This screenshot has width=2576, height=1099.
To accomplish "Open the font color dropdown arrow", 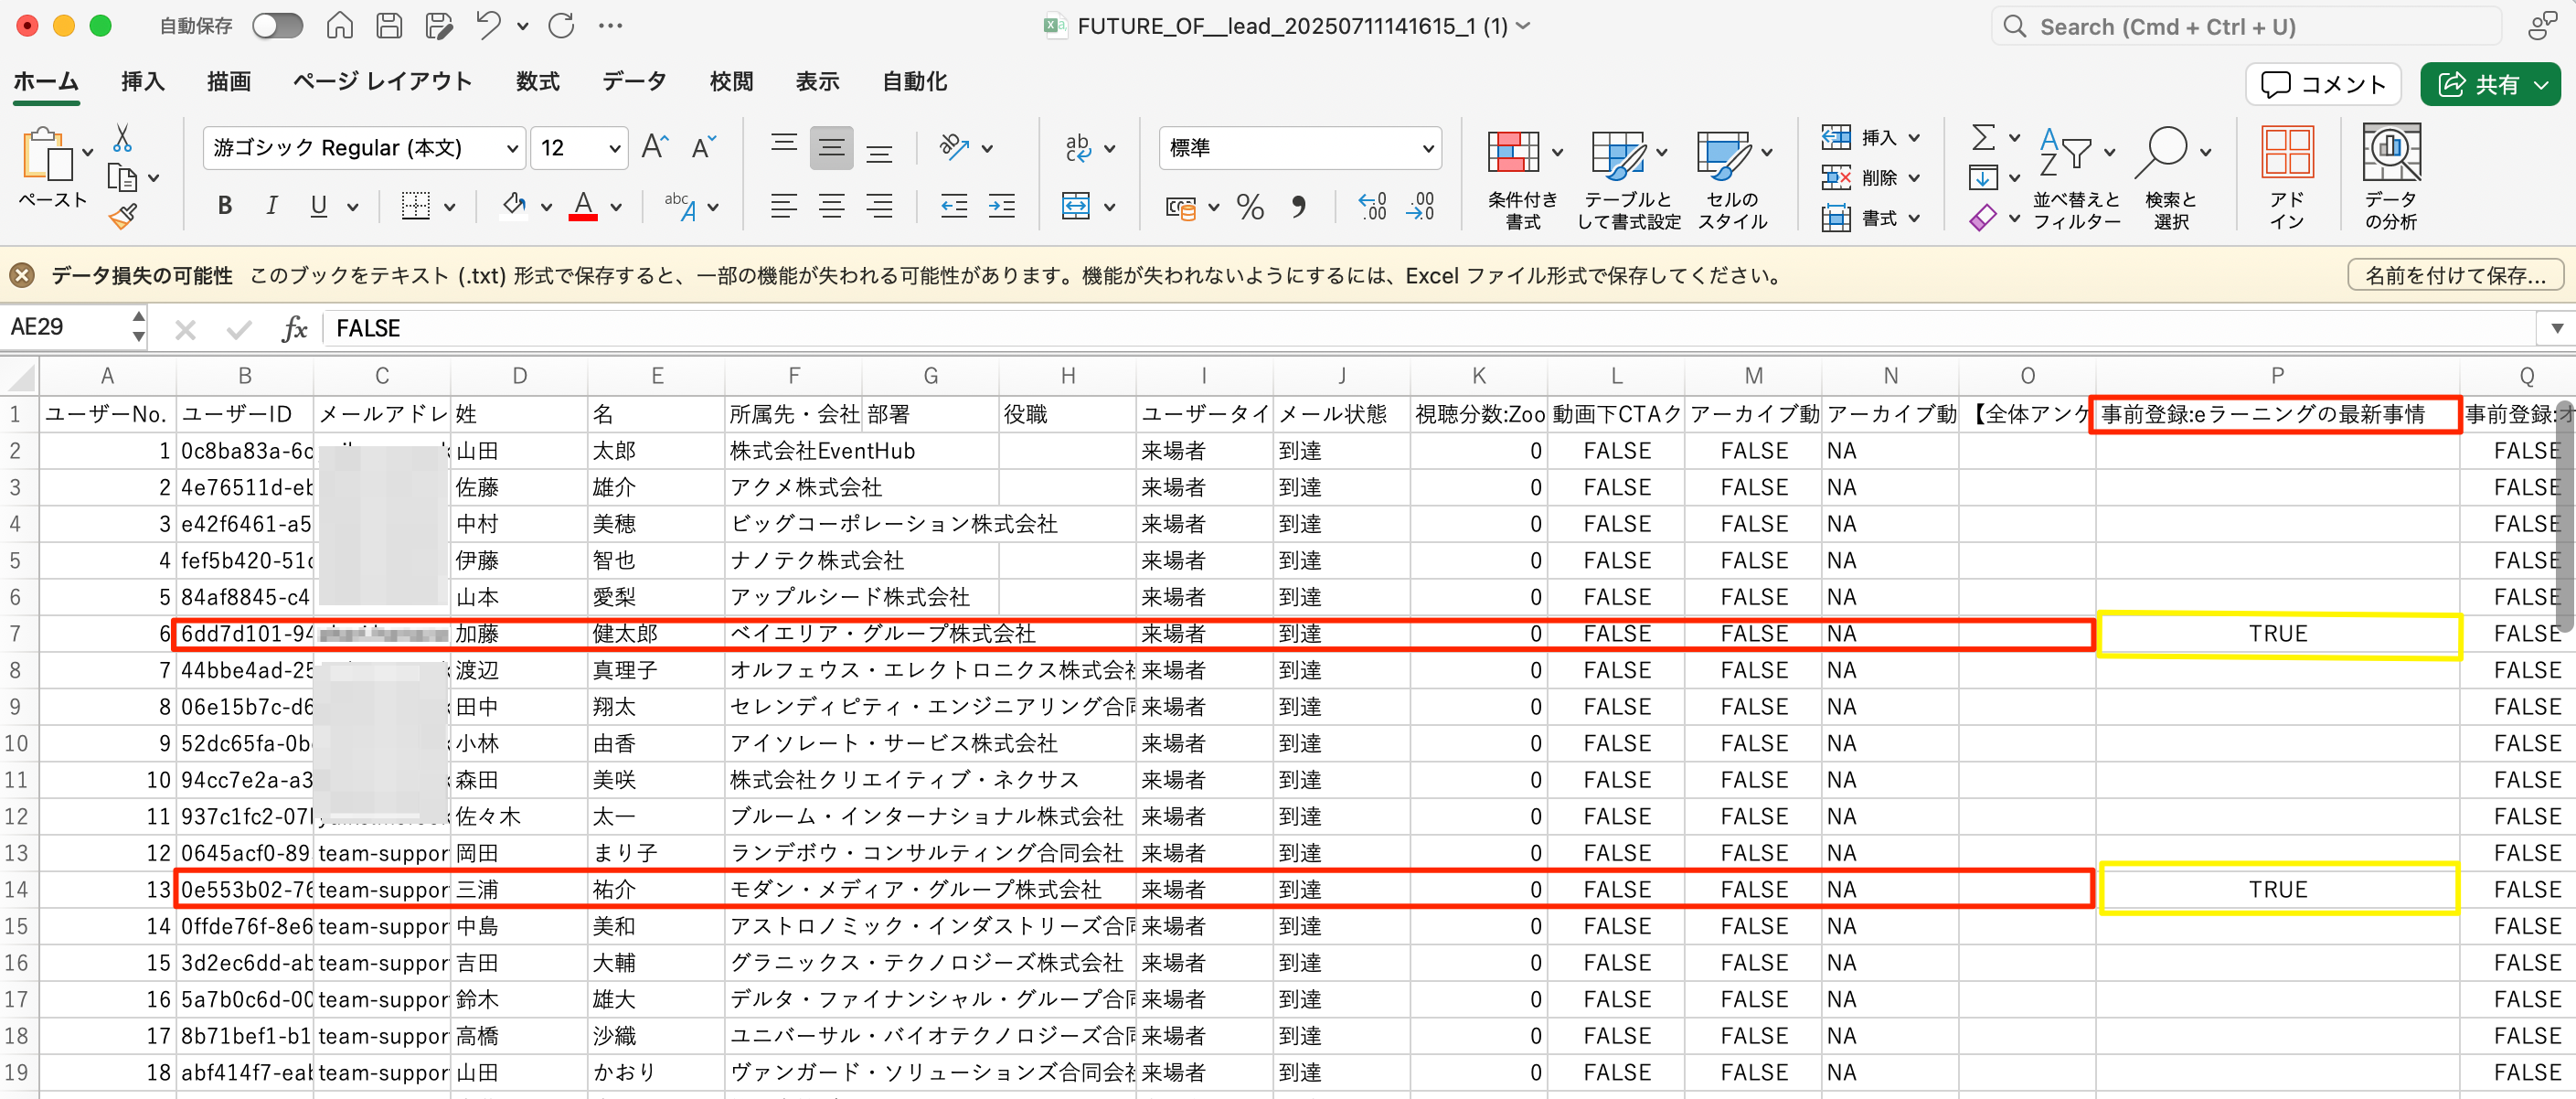I will point(616,207).
